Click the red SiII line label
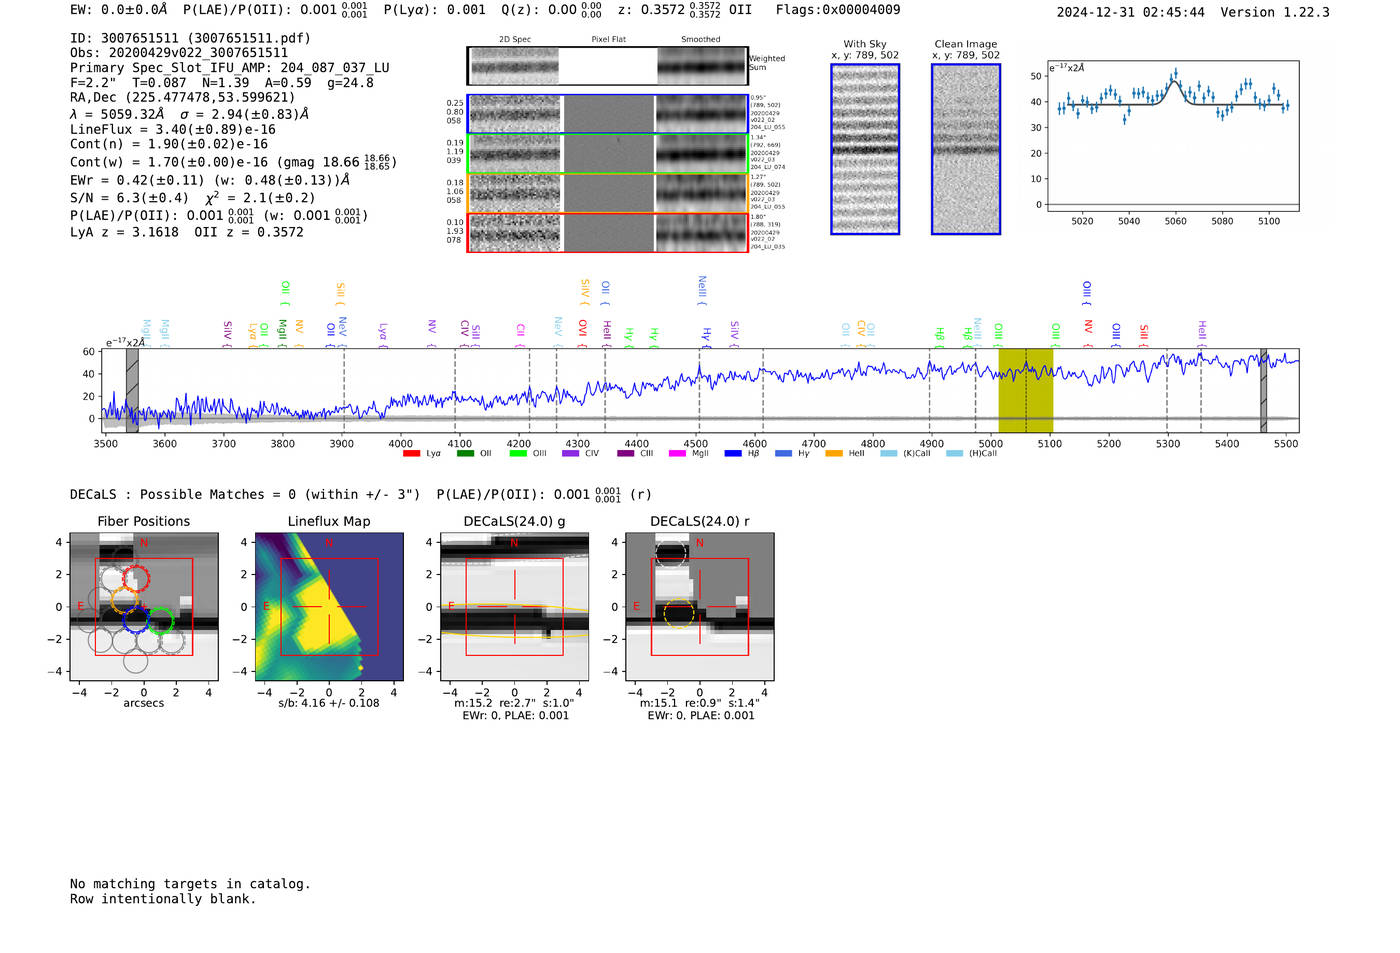This screenshot has height=953, width=1400. coord(1144,335)
